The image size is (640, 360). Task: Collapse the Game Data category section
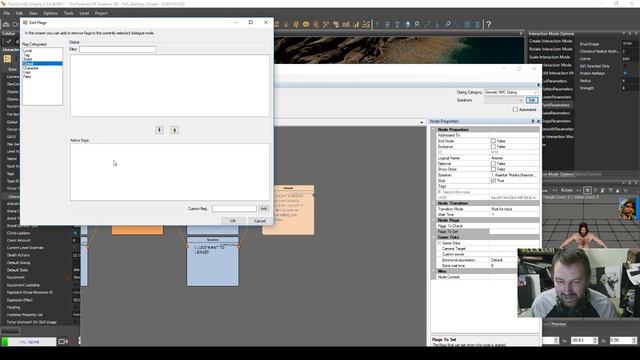pyautogui.click(x=434, y=237)
